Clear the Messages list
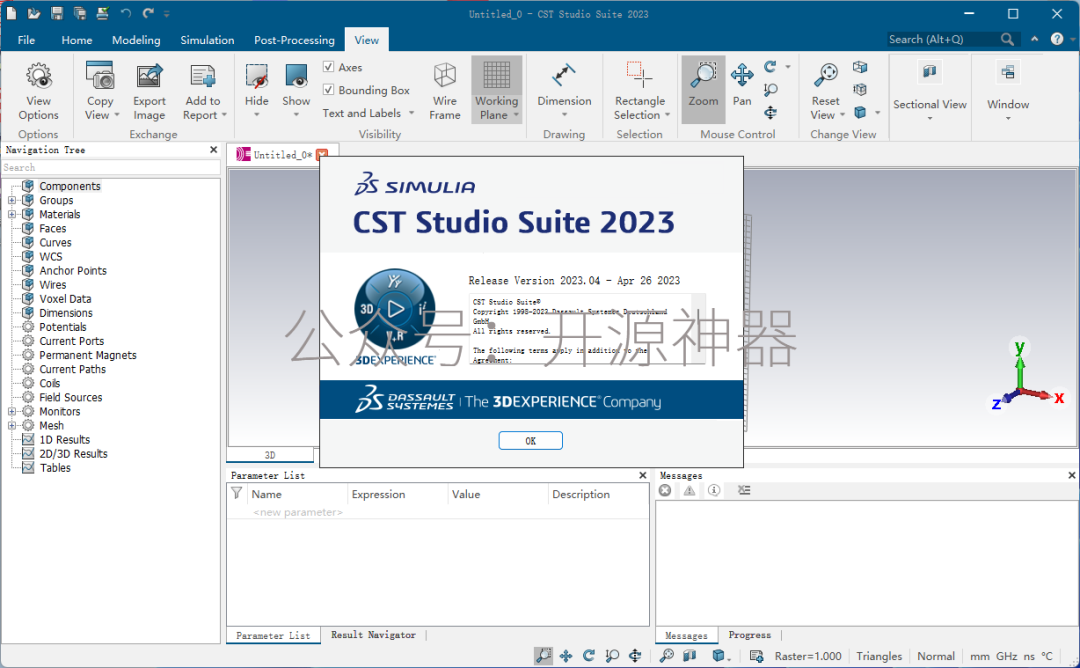The image size is (1080, 668). (744, 490)
